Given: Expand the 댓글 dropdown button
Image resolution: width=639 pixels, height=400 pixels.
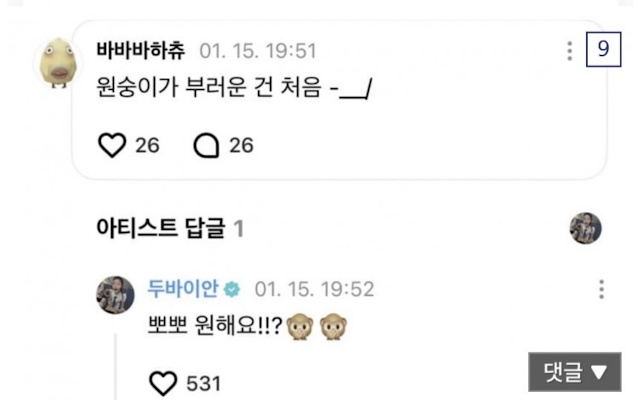Looking at the screenshot, I should point(574,372).
